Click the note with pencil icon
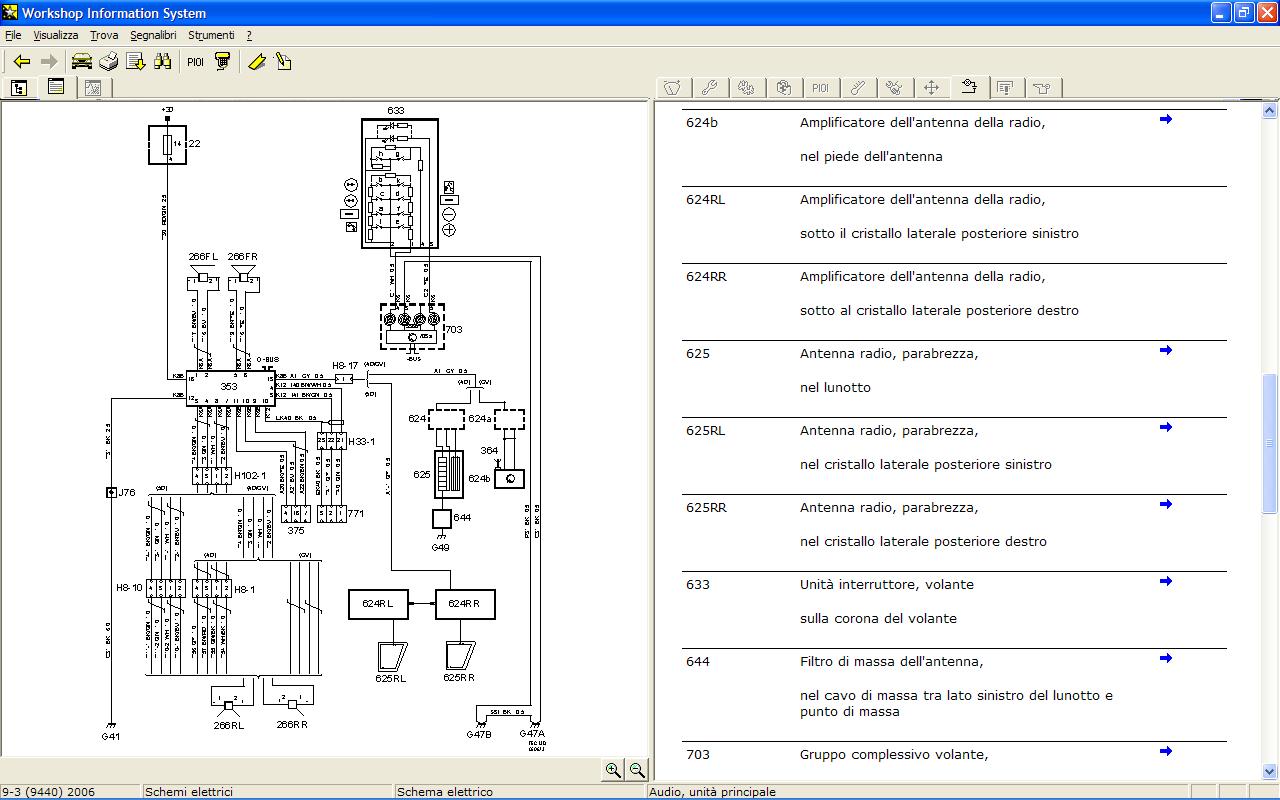1280x800 pixels. tap(283, 62)
